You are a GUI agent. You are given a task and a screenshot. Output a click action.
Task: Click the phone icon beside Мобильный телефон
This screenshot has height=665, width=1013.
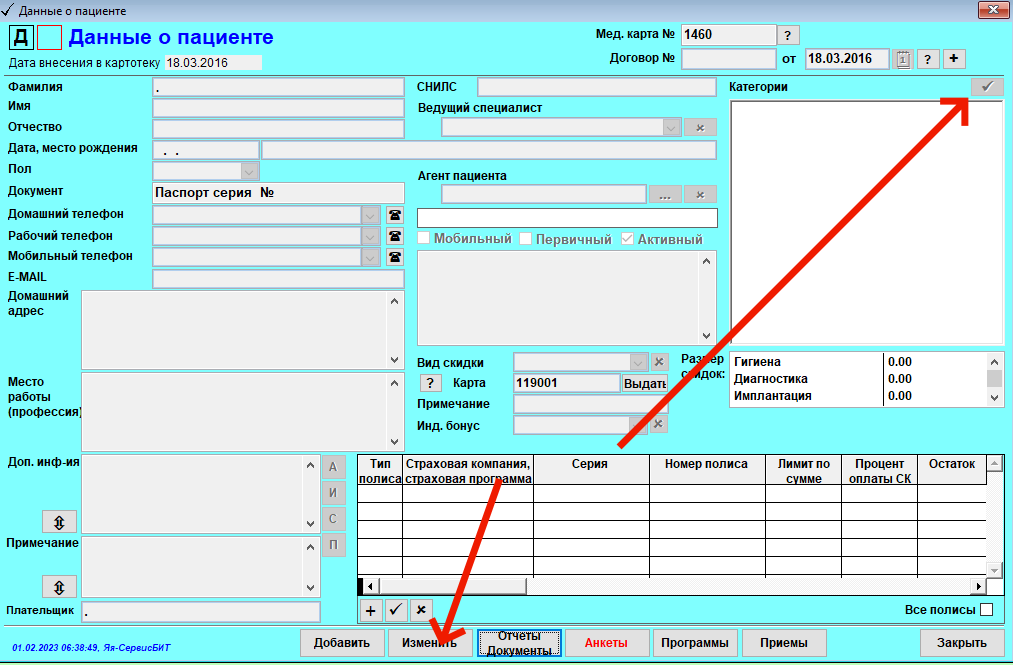tap(394, 257)
